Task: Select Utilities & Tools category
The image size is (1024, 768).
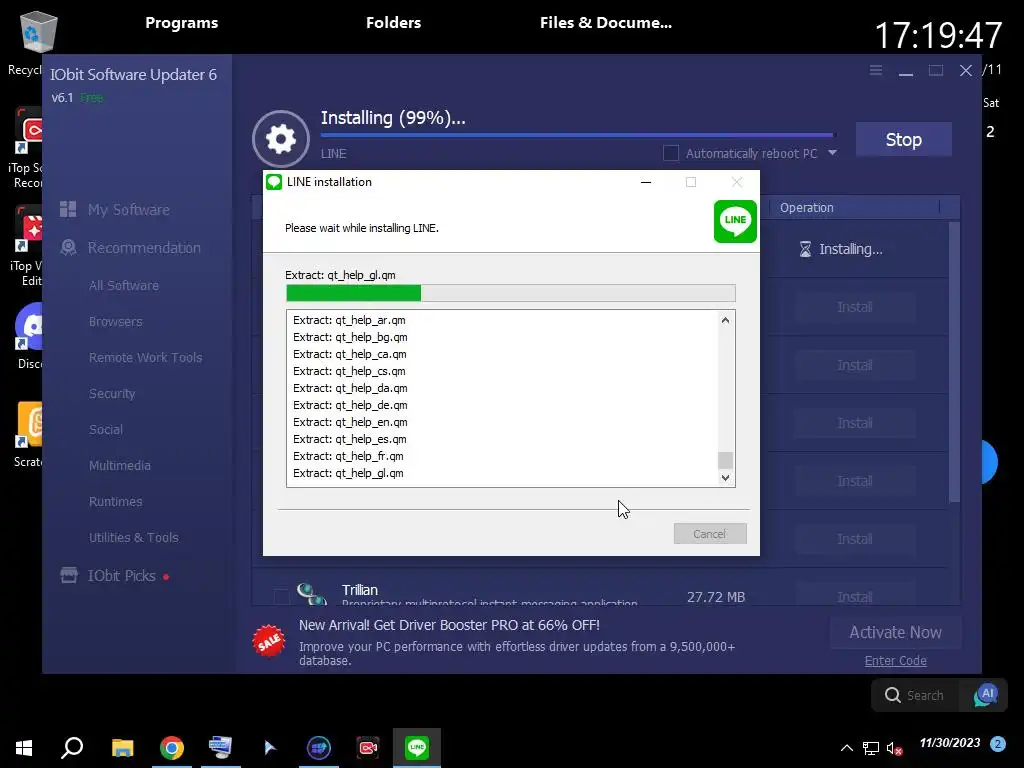Action: 134,537
